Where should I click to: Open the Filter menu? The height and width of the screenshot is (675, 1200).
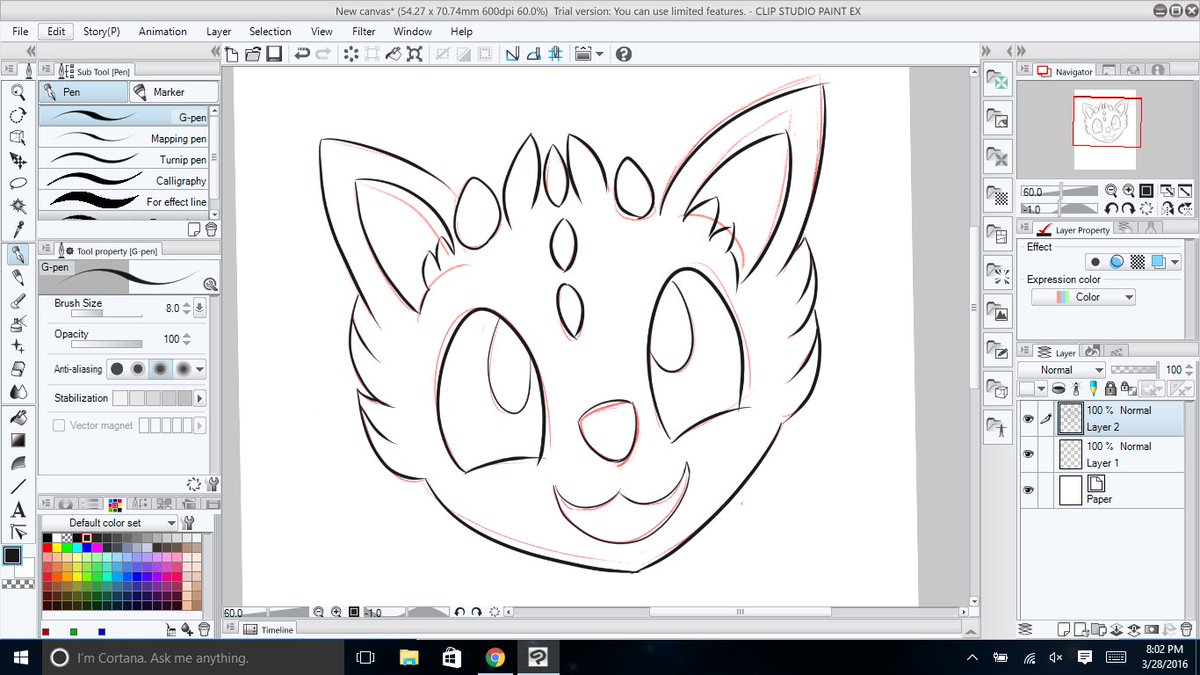363,31
